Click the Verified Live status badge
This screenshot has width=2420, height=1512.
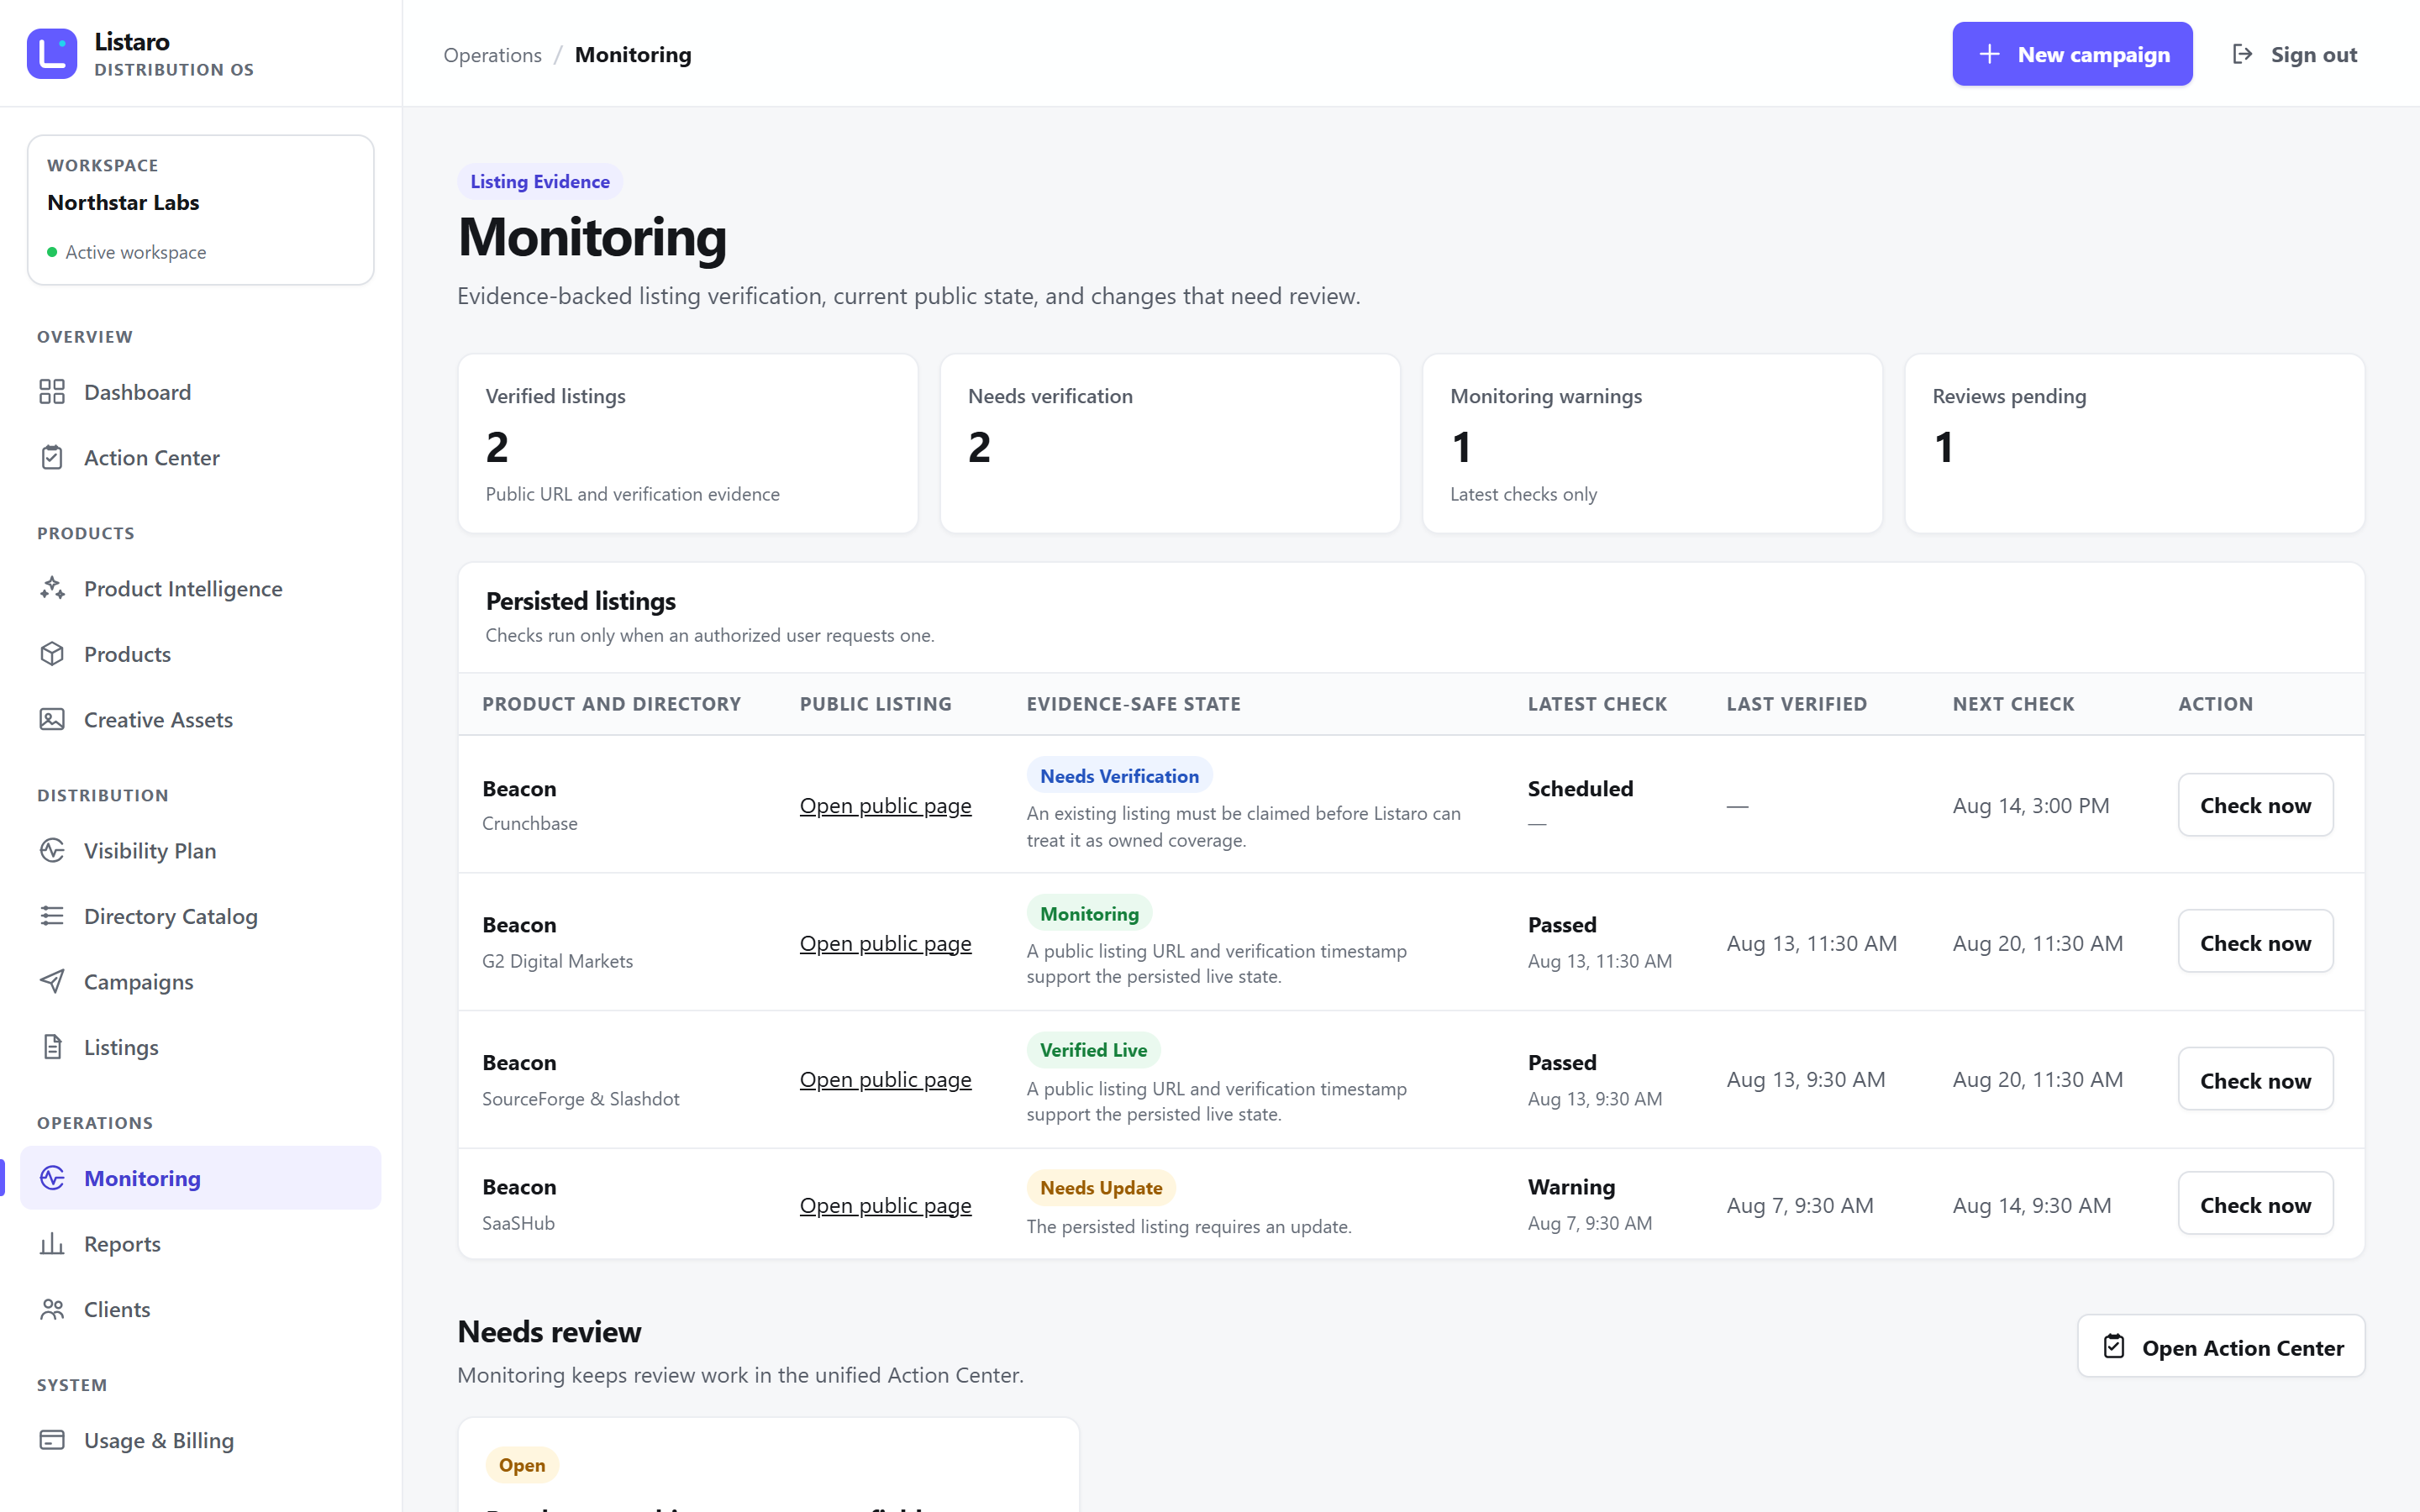tap(1093, 1050)
